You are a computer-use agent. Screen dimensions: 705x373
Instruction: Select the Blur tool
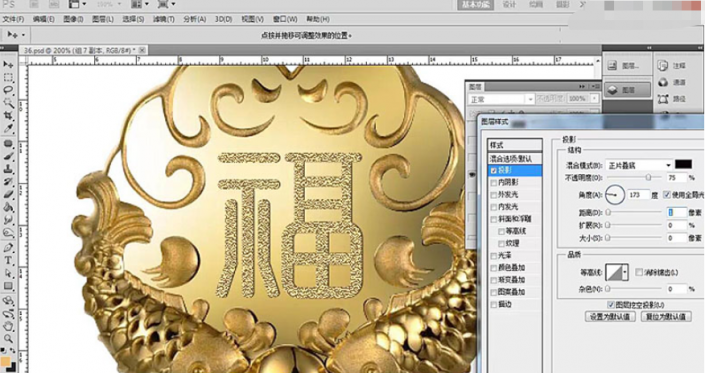click(8, 220)
